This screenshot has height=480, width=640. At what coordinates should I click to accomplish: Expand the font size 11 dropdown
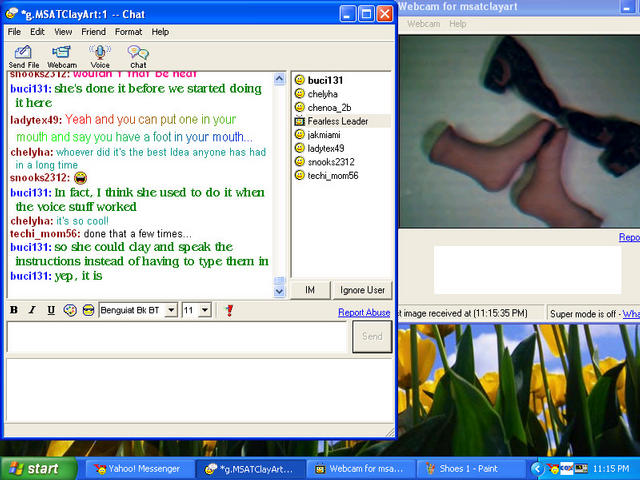[x=205, y=310]
